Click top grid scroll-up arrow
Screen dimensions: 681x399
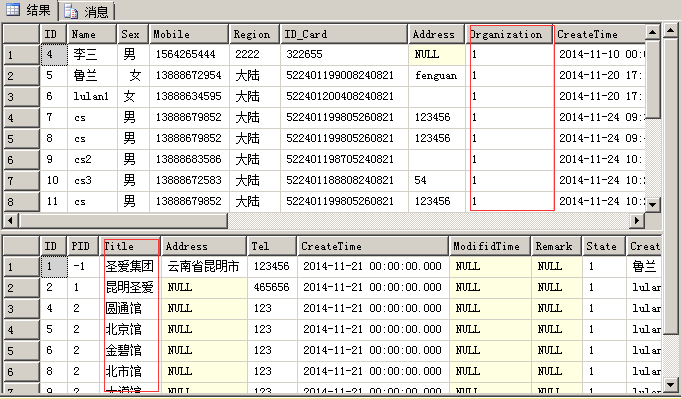click(653, 32)
